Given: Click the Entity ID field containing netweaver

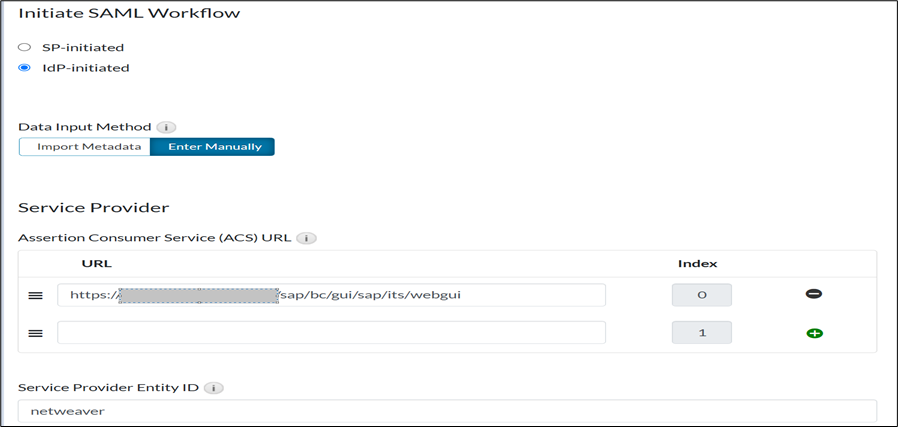Looking at the screenshot, I should click(447, 410).
